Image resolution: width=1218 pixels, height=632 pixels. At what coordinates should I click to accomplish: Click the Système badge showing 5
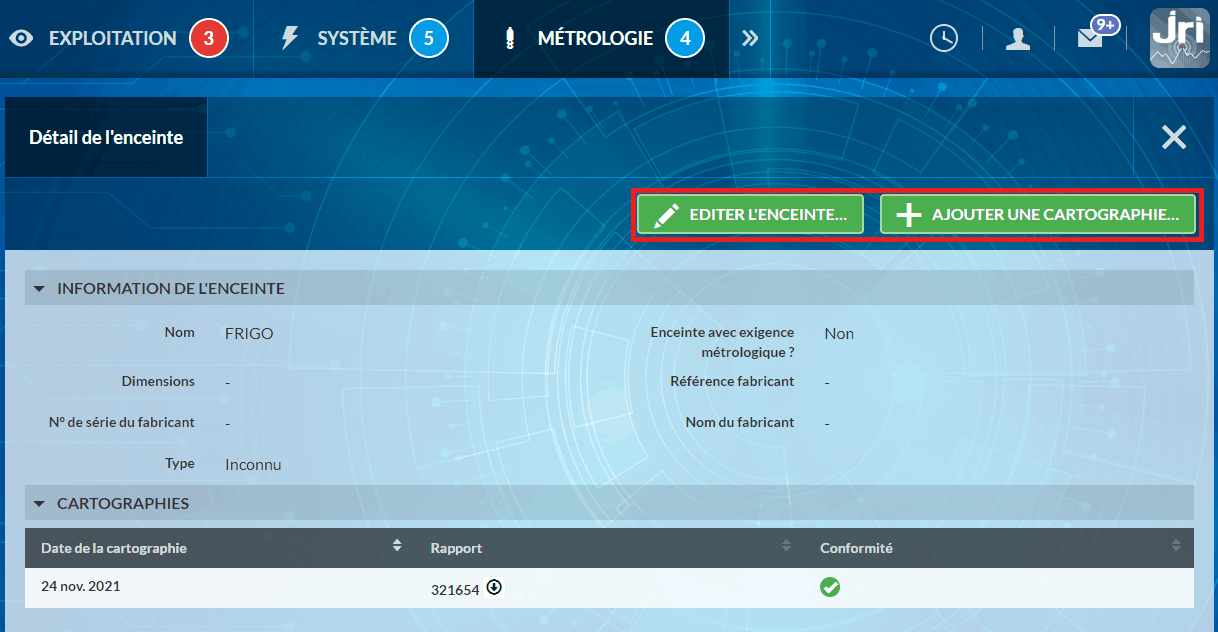click(x=429, y=39)
